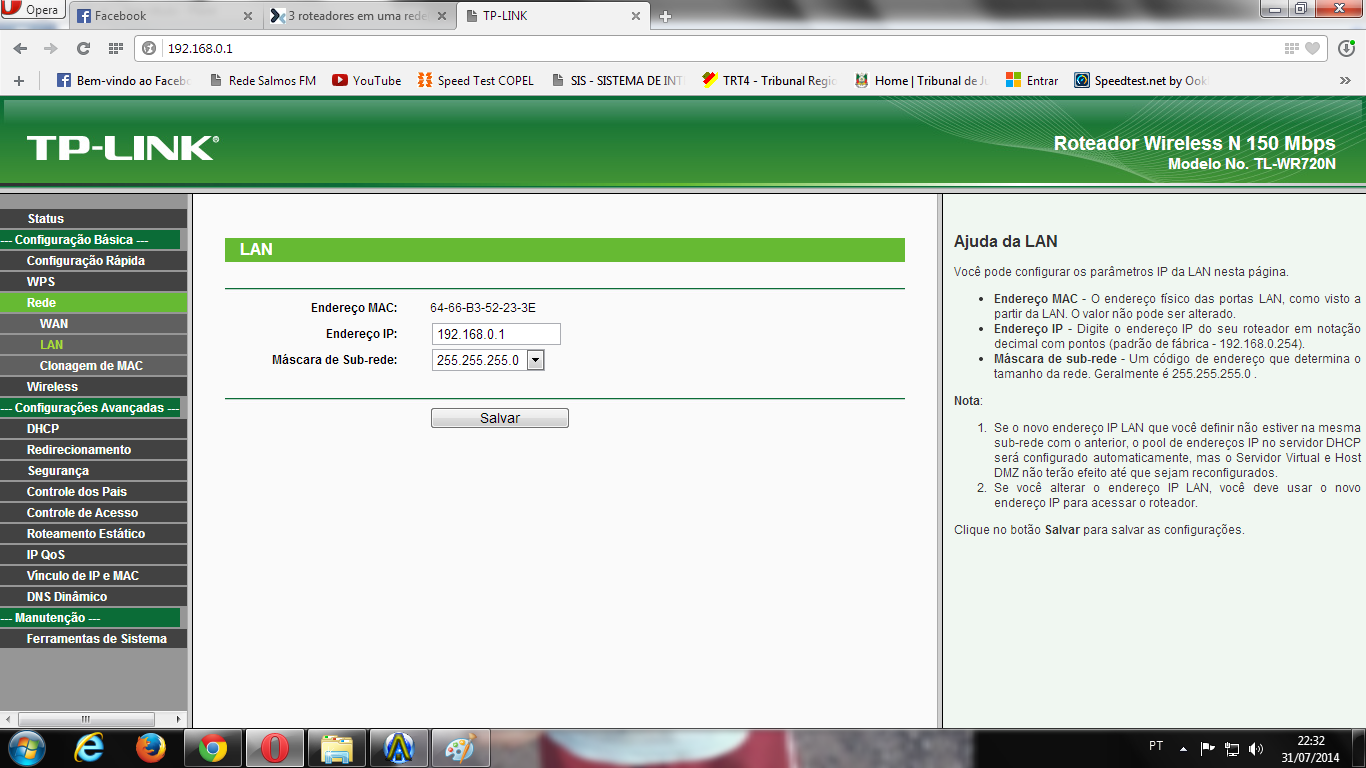1366x768 pixels.
Task: Open the IP QoS menu item
Action: tap(93, 554)
